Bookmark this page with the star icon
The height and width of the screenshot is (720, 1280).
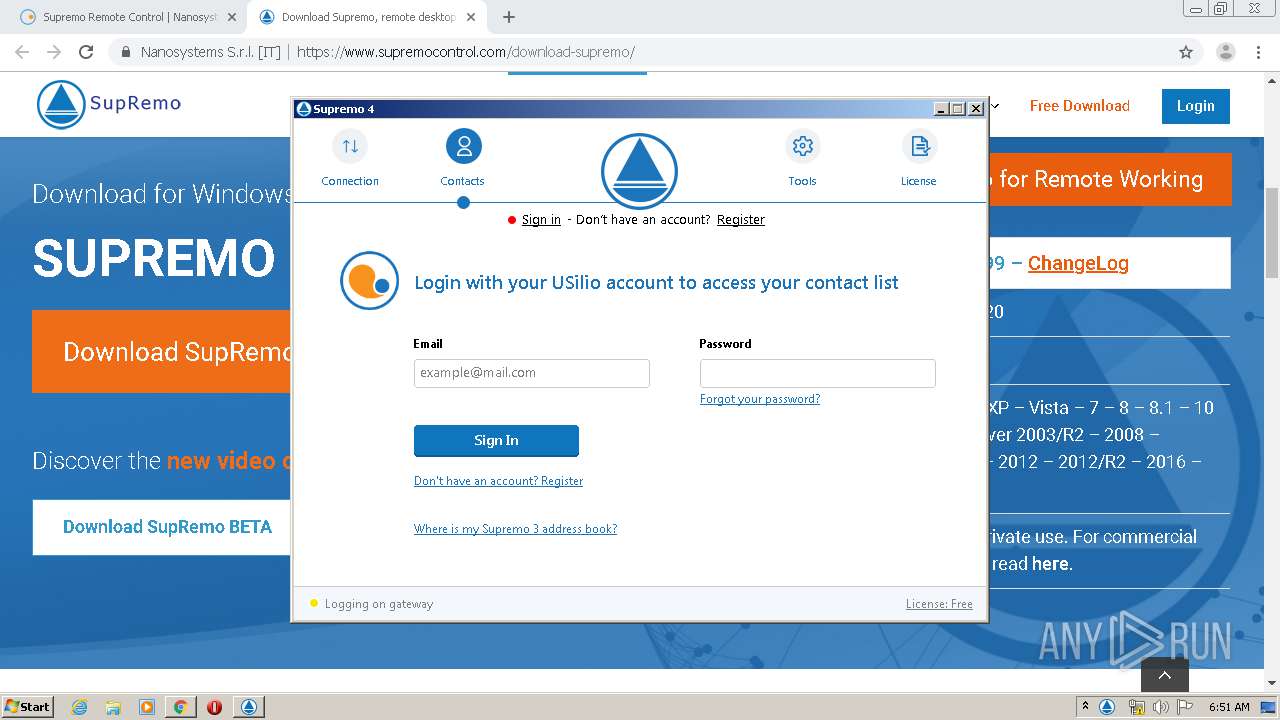pyautogui.click(x=1186, y=52)
